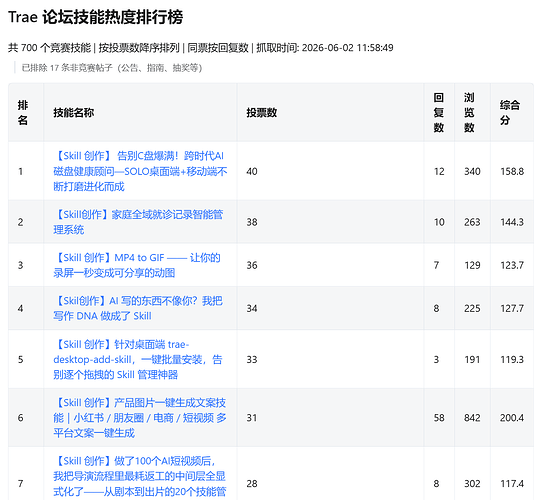Click the 回复数 column header
The height and width of the screenshot is (500, 534).
click(439, 112)
